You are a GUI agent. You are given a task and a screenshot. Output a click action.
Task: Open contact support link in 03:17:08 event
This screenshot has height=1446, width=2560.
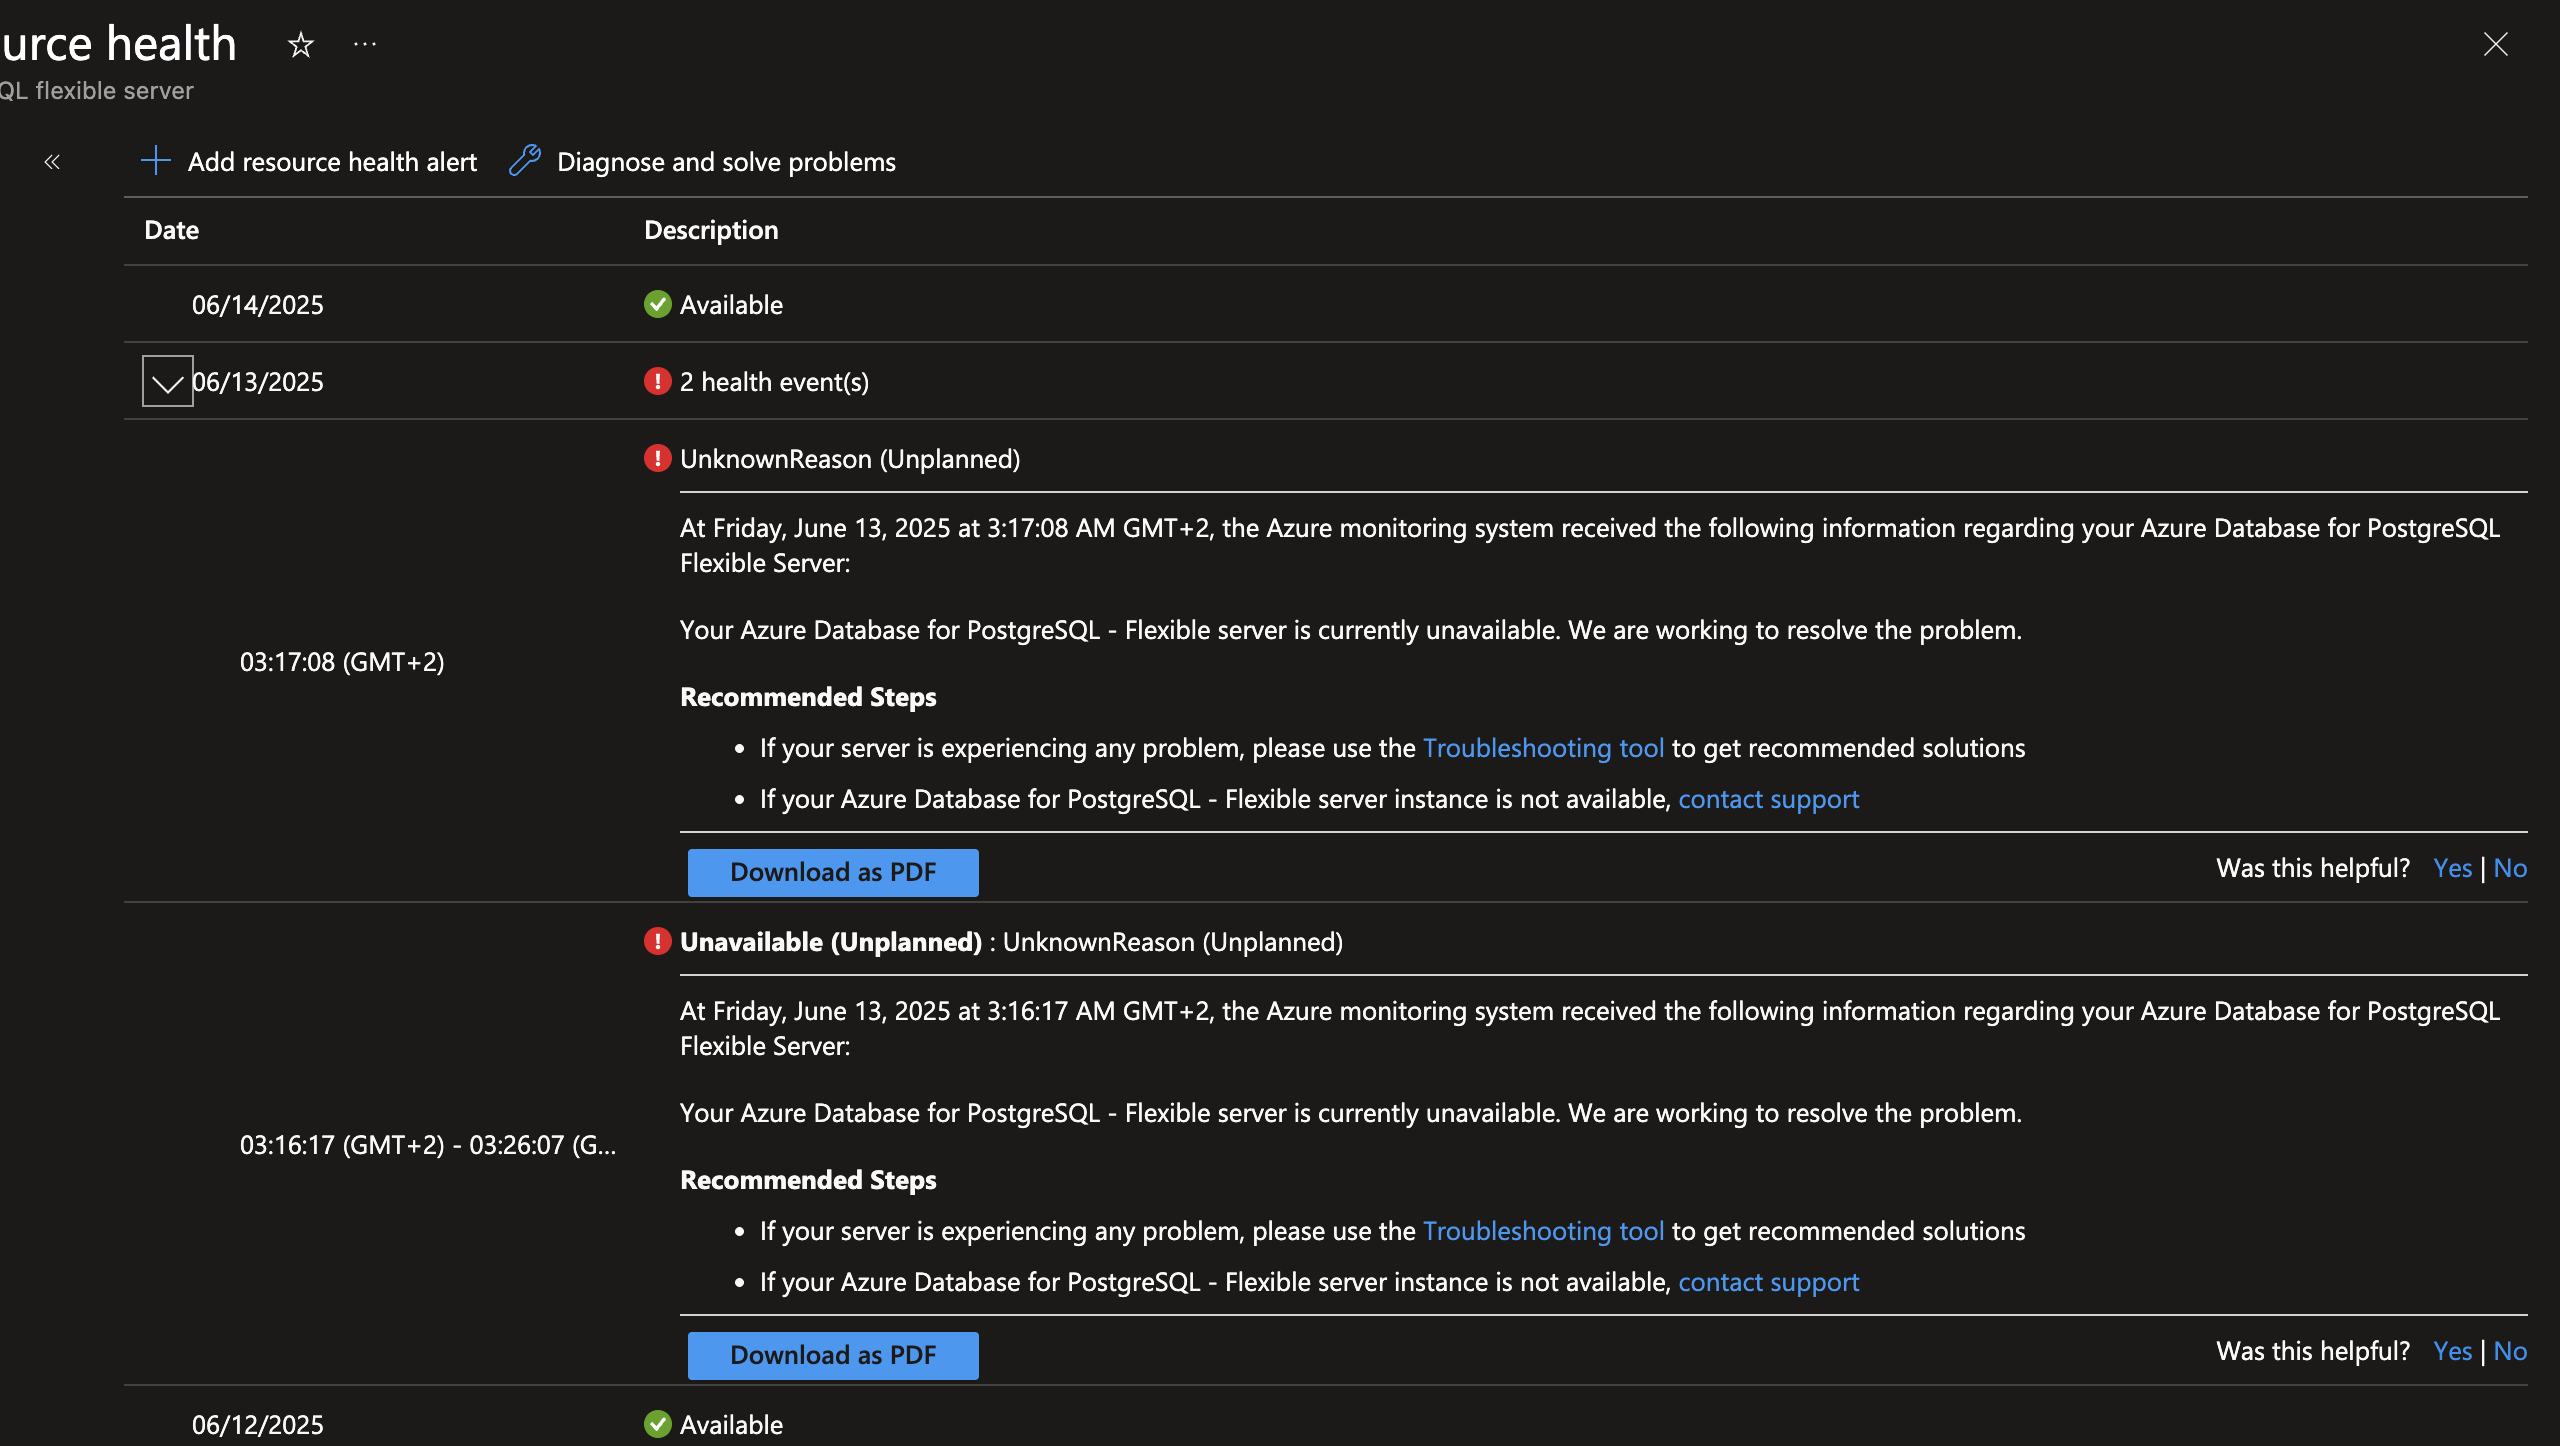[x=1769, y=799]
